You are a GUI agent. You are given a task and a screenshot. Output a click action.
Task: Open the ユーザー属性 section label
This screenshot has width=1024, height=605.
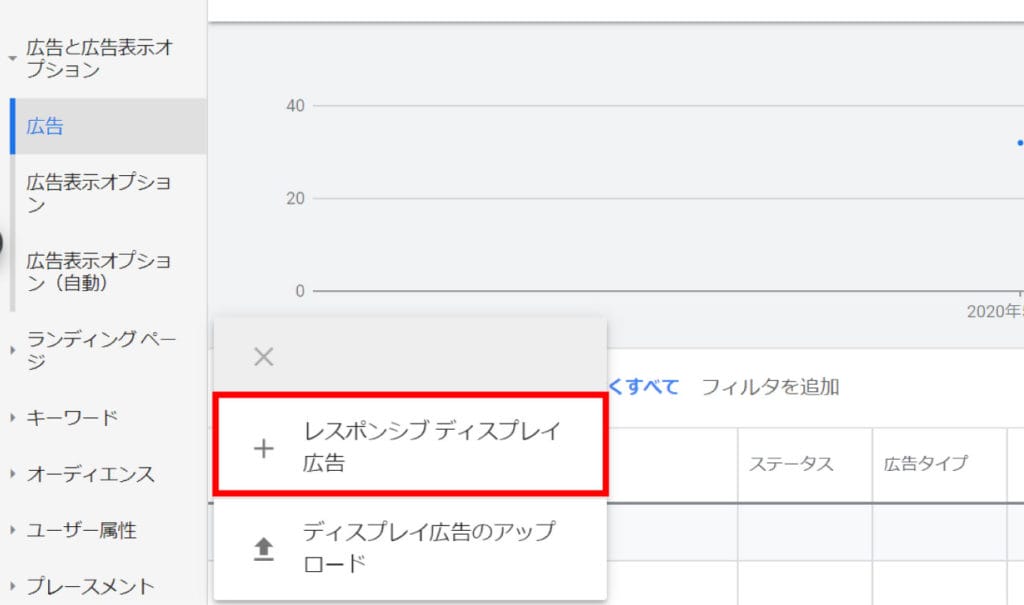(x=82, y=531)
